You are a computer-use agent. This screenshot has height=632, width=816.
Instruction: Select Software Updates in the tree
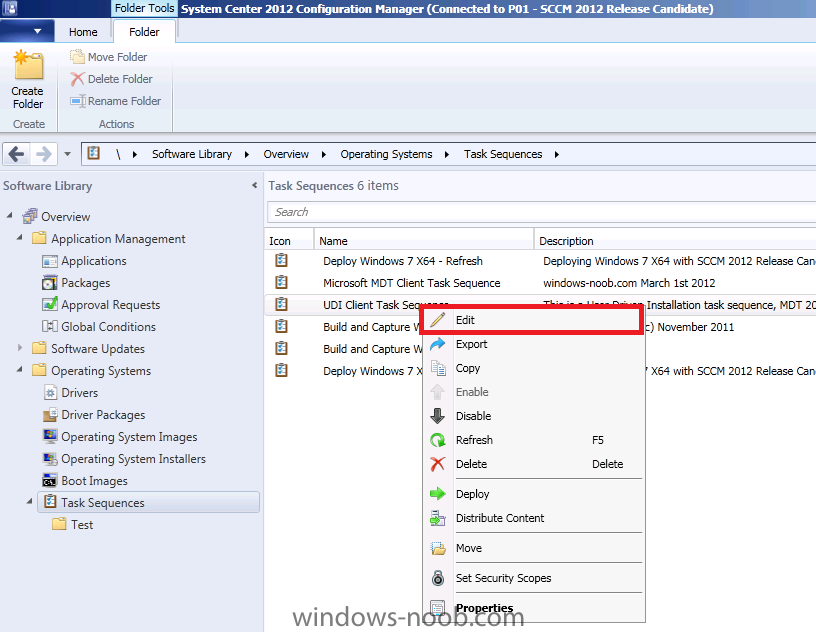pyautogui.click(x=98, y=349)
